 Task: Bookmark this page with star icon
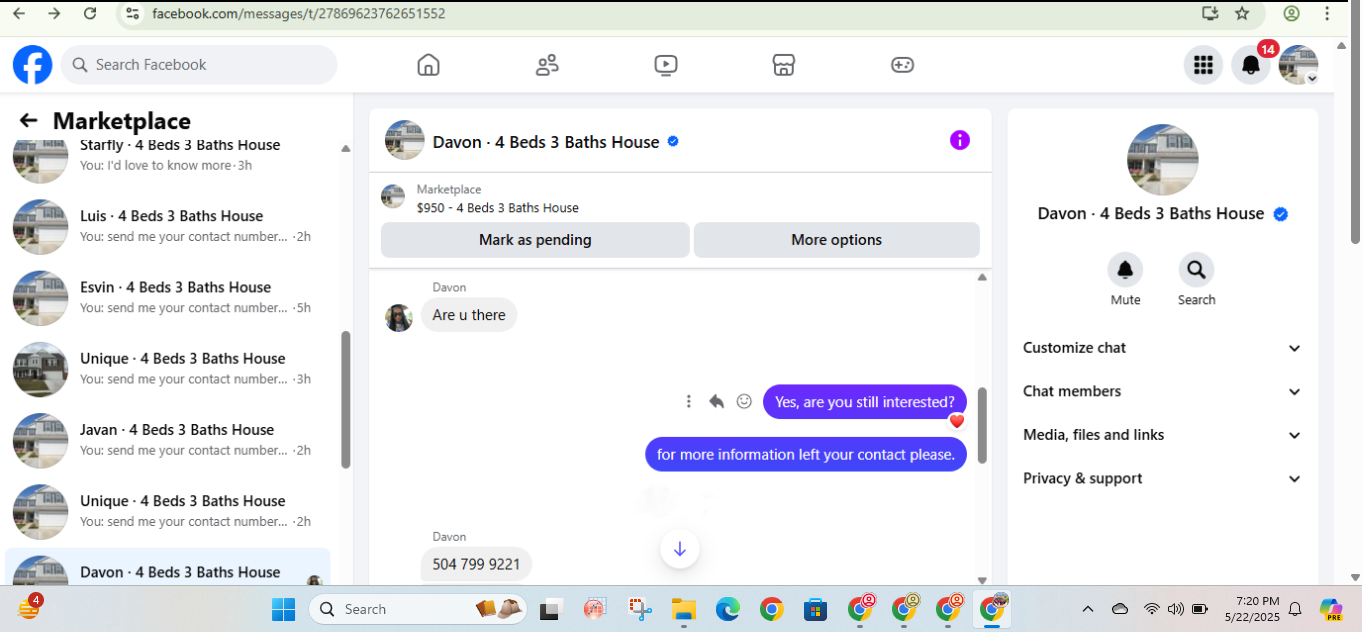(x=1242, y=13)
